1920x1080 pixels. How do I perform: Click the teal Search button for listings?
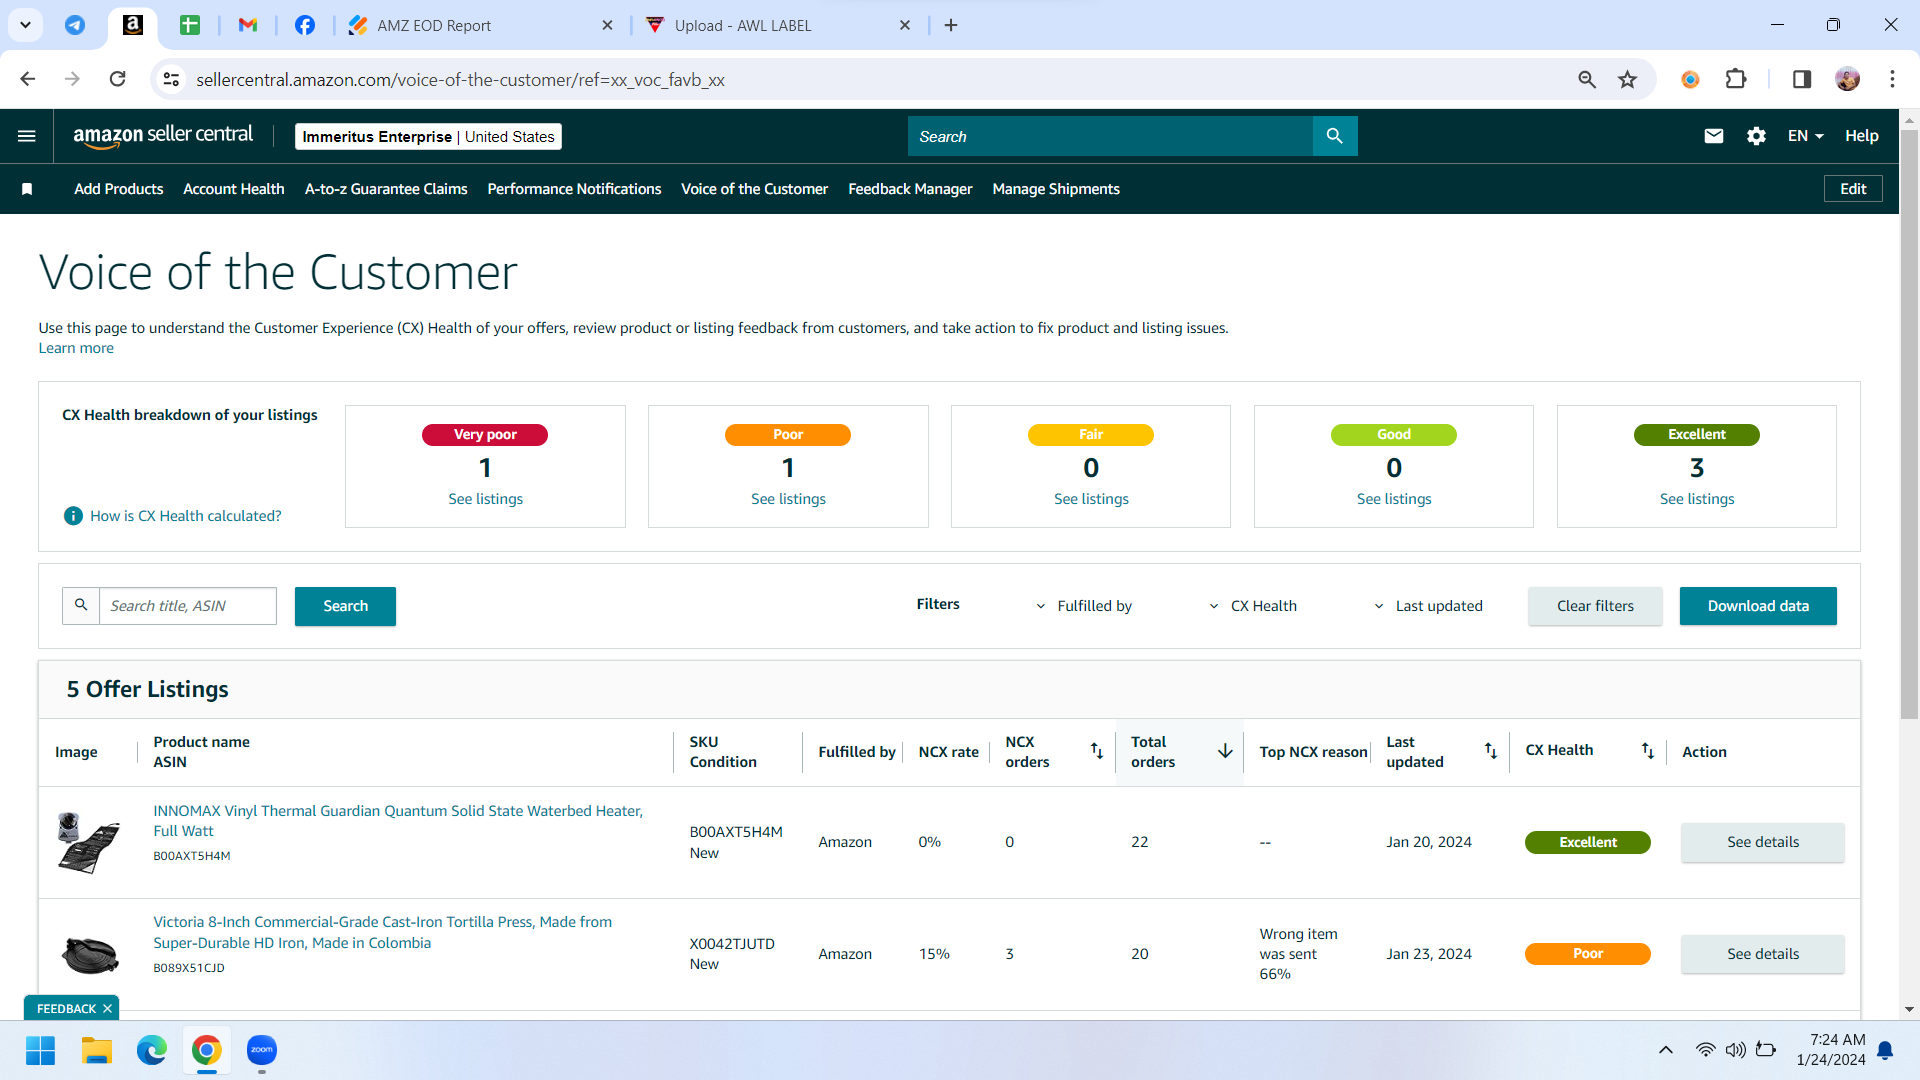point(345,606)
